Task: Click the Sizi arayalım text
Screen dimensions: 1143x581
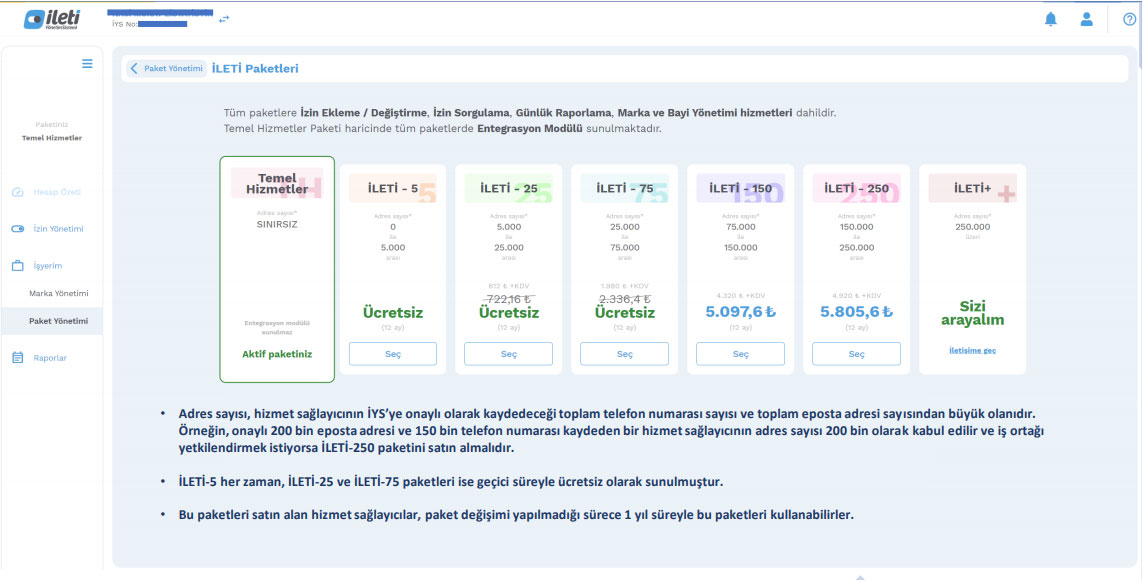Action: click(x=972, y=313)
